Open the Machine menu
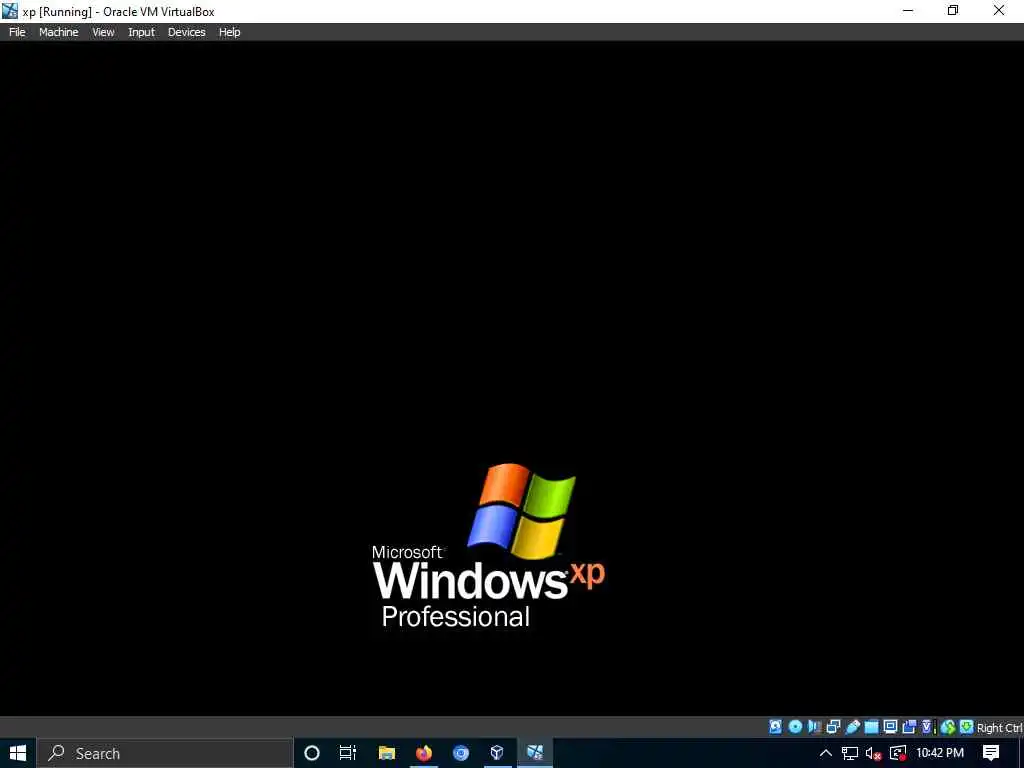 click(58, 32)
